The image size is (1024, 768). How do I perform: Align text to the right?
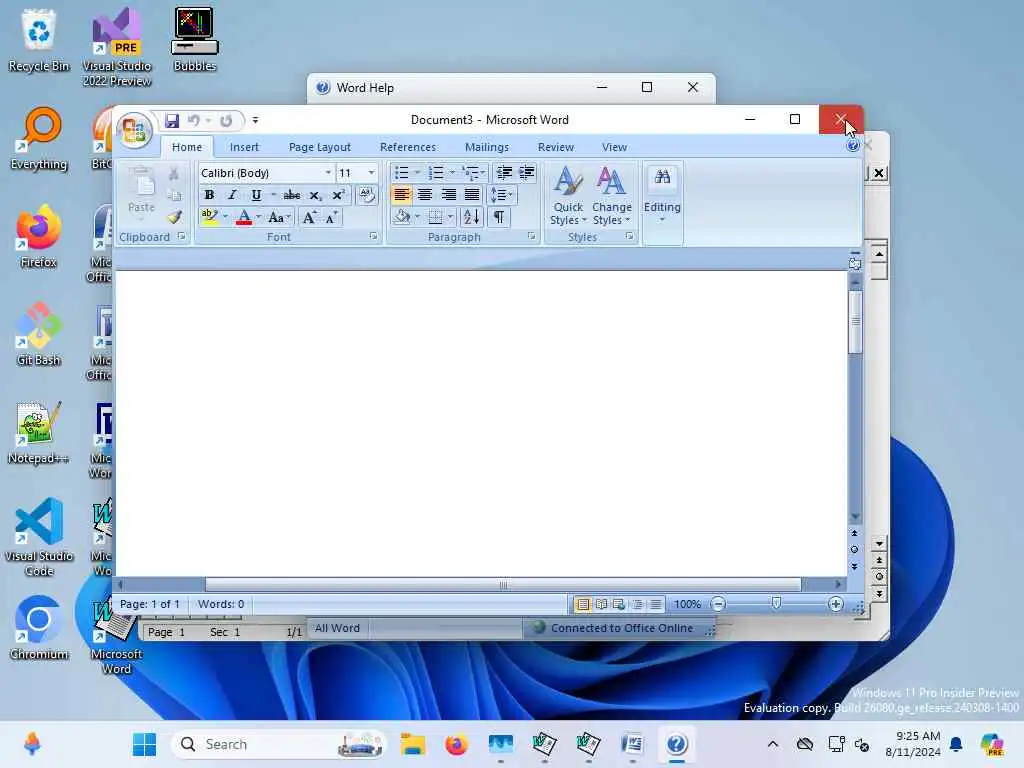tap(448, 195)
